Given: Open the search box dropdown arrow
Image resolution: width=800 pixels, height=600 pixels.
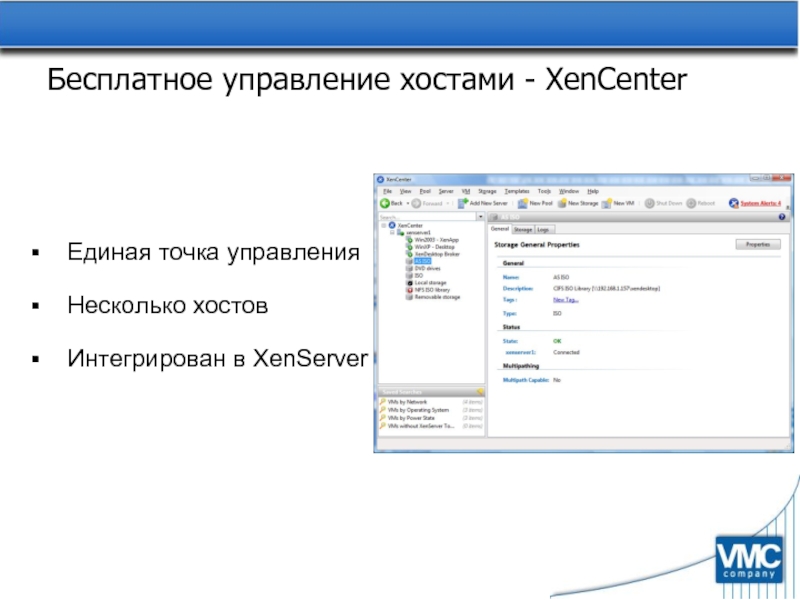Looking at the screenshot, I should 480,217.
